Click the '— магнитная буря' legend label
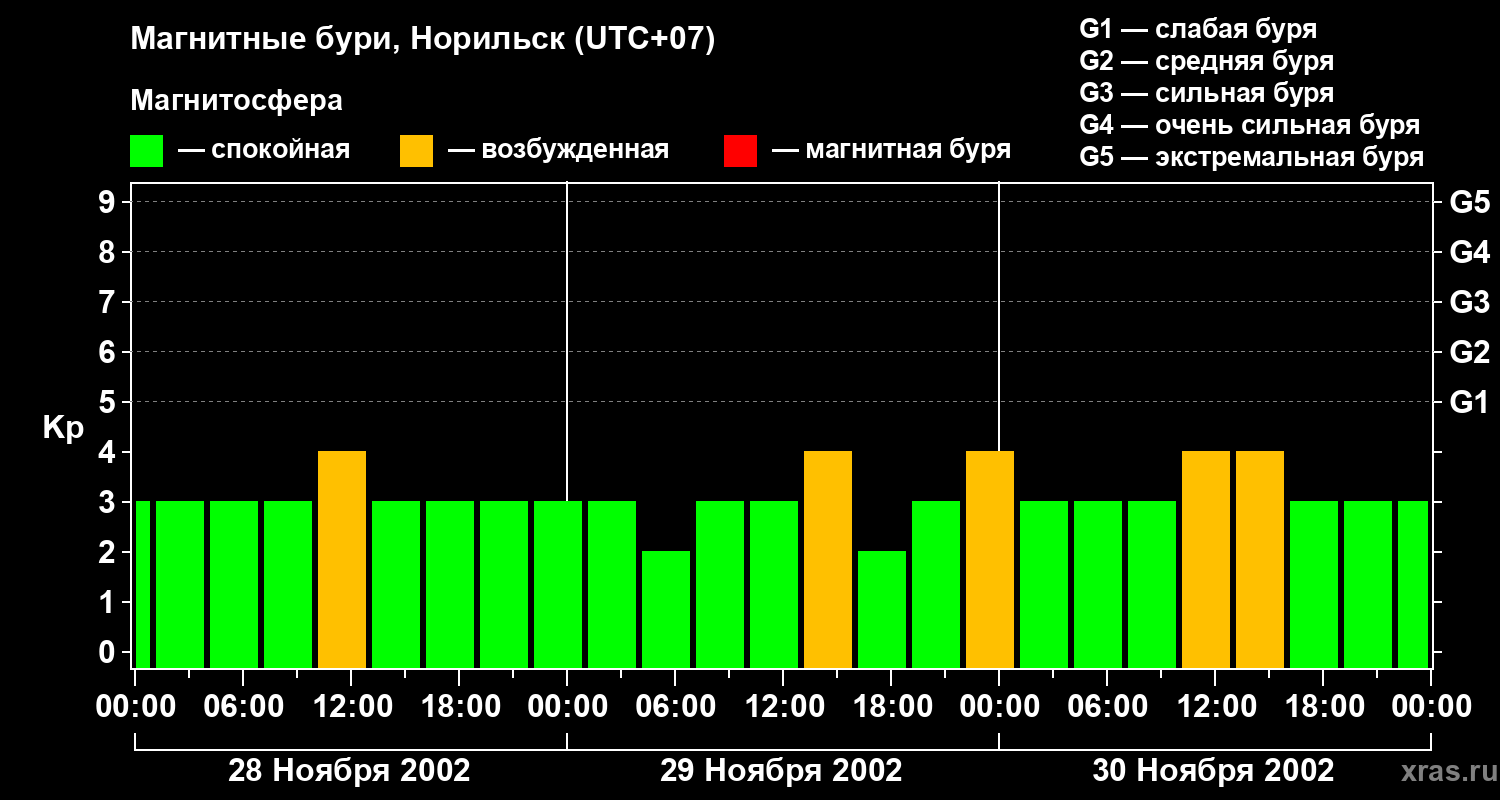Screen dimensions: 1500x800 pyautogui.click(x=891, y=150)
